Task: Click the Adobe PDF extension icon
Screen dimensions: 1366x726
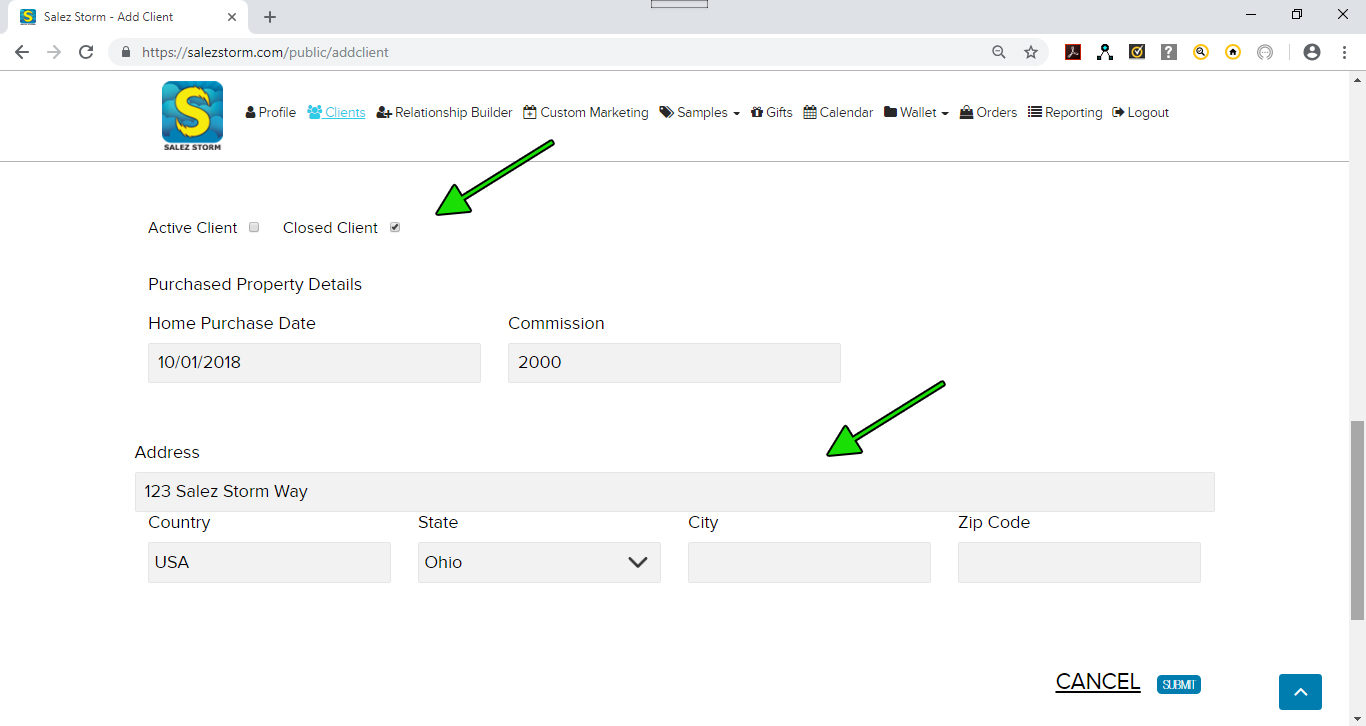Action: 1073,52
